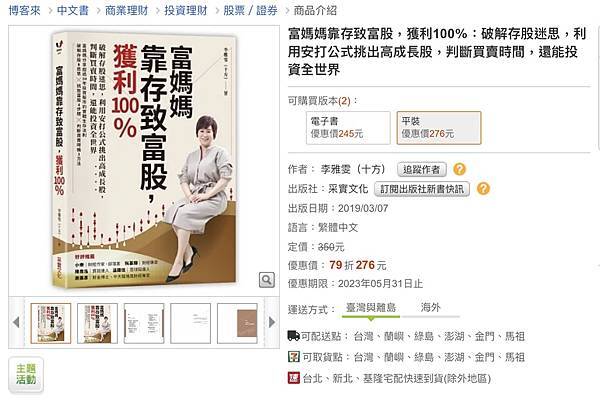Image resolution: width=600 pixels, height=400 pixels.
Task: Open 采實文化 publisher link
Action: click(x=348, y=189)
